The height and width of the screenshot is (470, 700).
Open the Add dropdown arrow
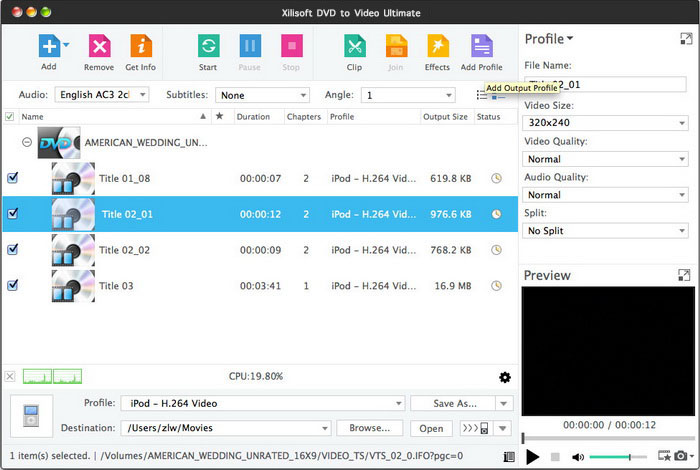(x=66, y=45)
